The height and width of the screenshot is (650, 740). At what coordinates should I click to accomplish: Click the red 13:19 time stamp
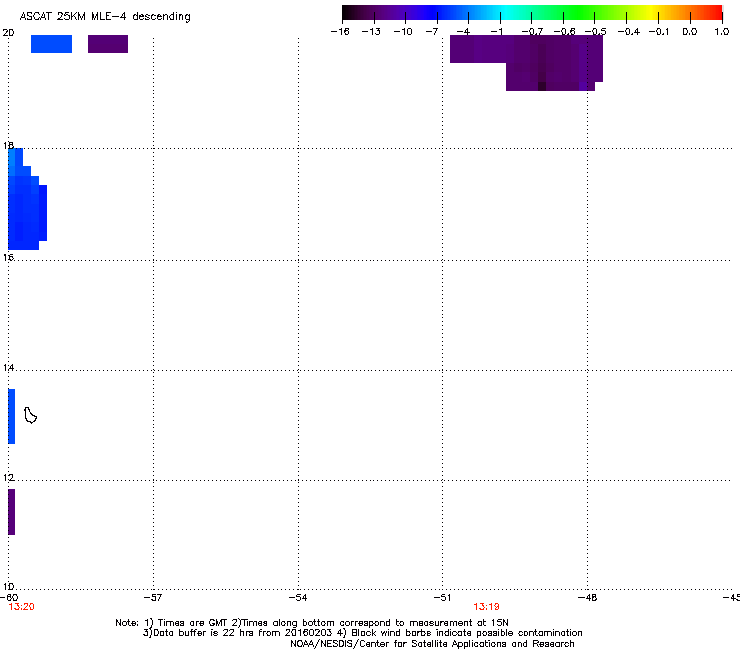487,607
